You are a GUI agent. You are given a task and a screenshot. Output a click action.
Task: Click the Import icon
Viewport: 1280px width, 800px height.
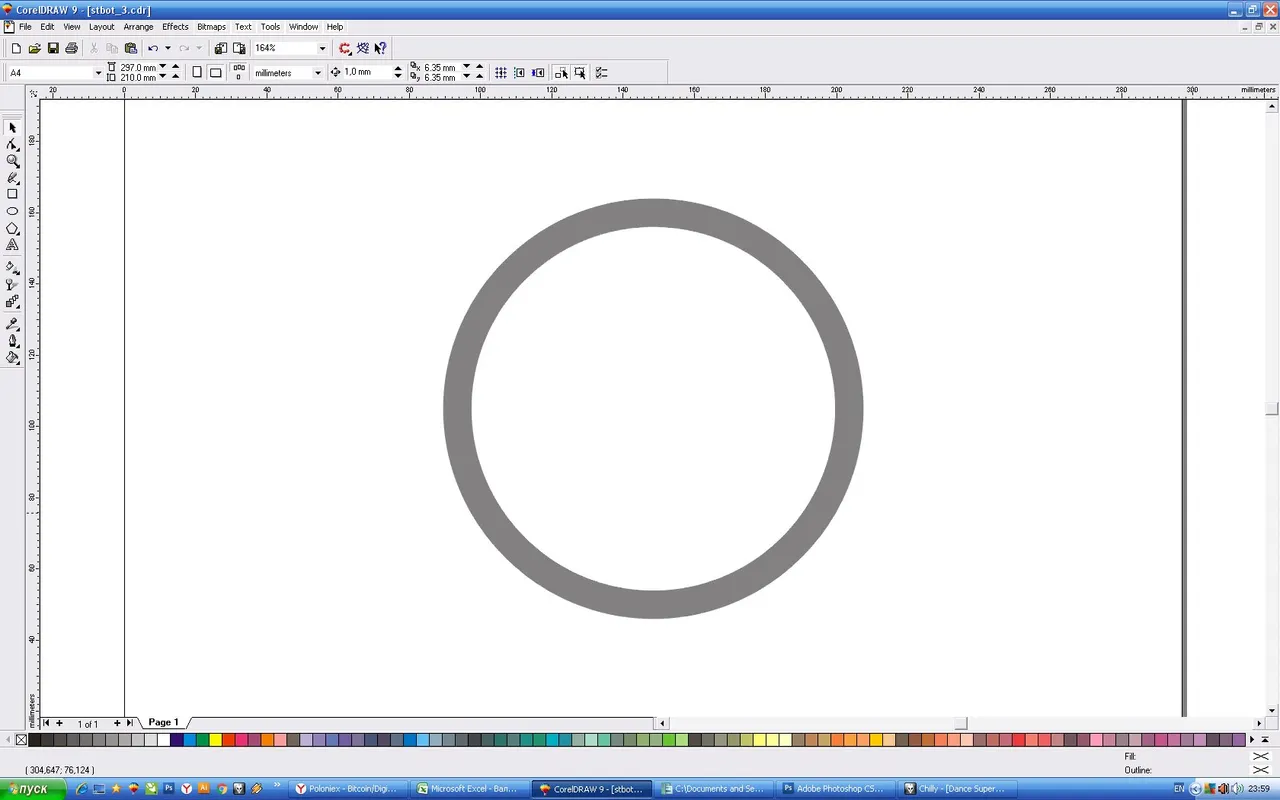220,48
